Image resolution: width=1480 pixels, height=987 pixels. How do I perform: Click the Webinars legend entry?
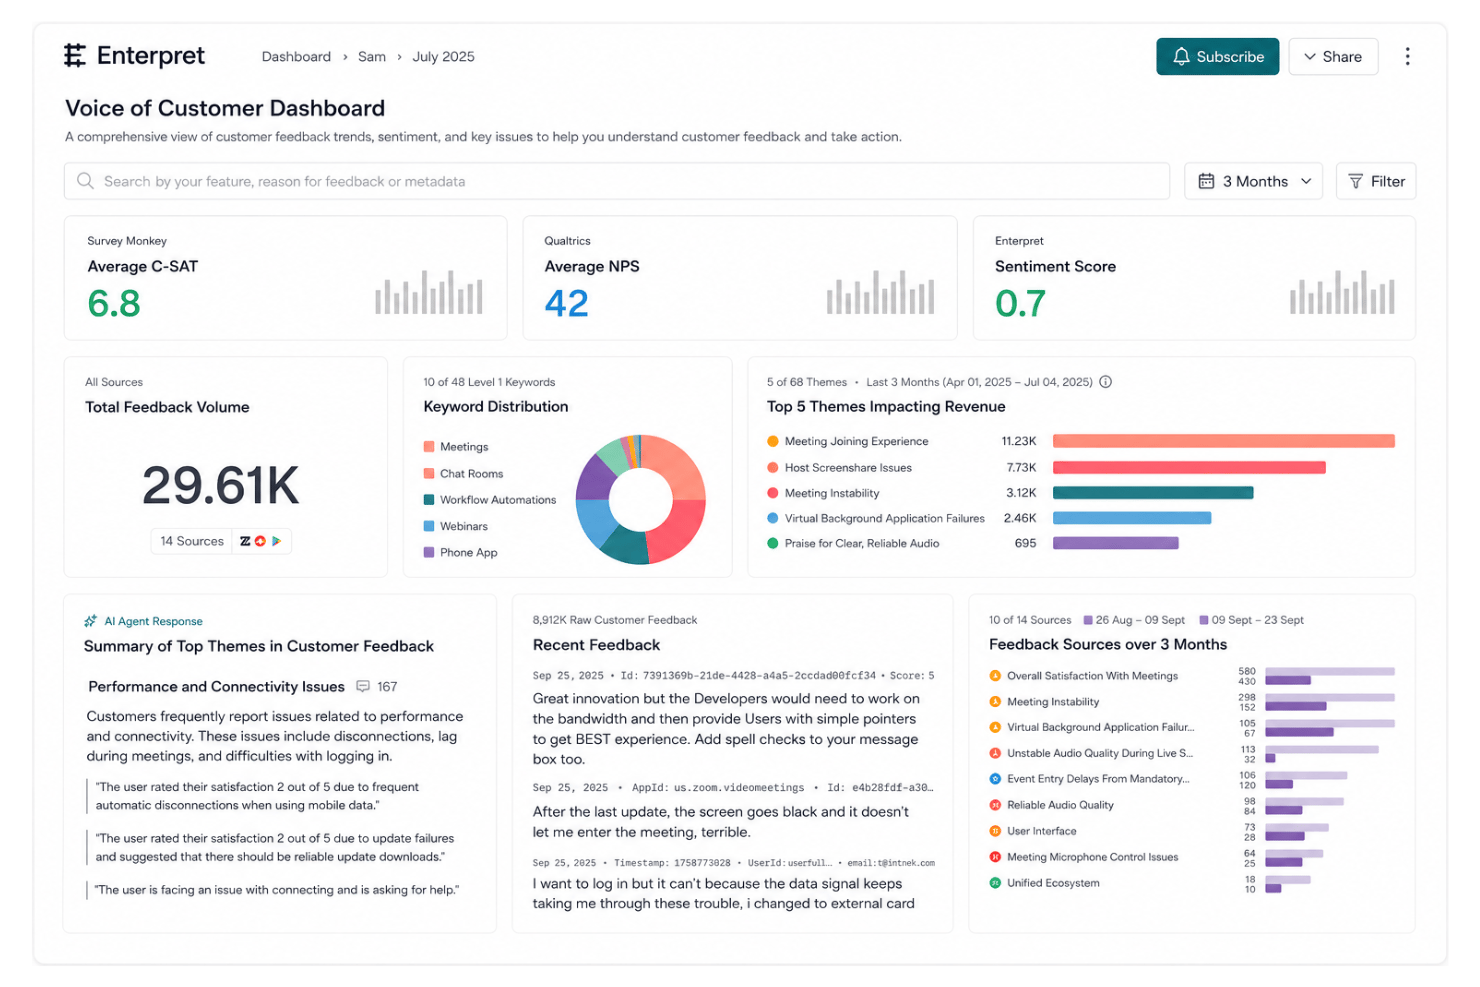click(x=456, y=526)
